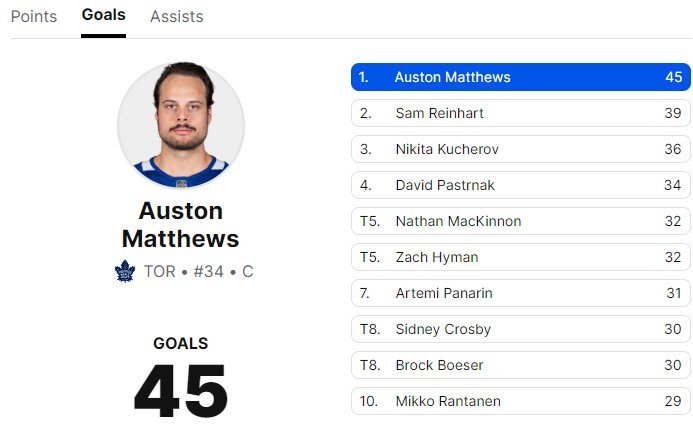693x425 pixels.
Task: Open Auston Matthews' headshot photo
Action: [181, 126]
